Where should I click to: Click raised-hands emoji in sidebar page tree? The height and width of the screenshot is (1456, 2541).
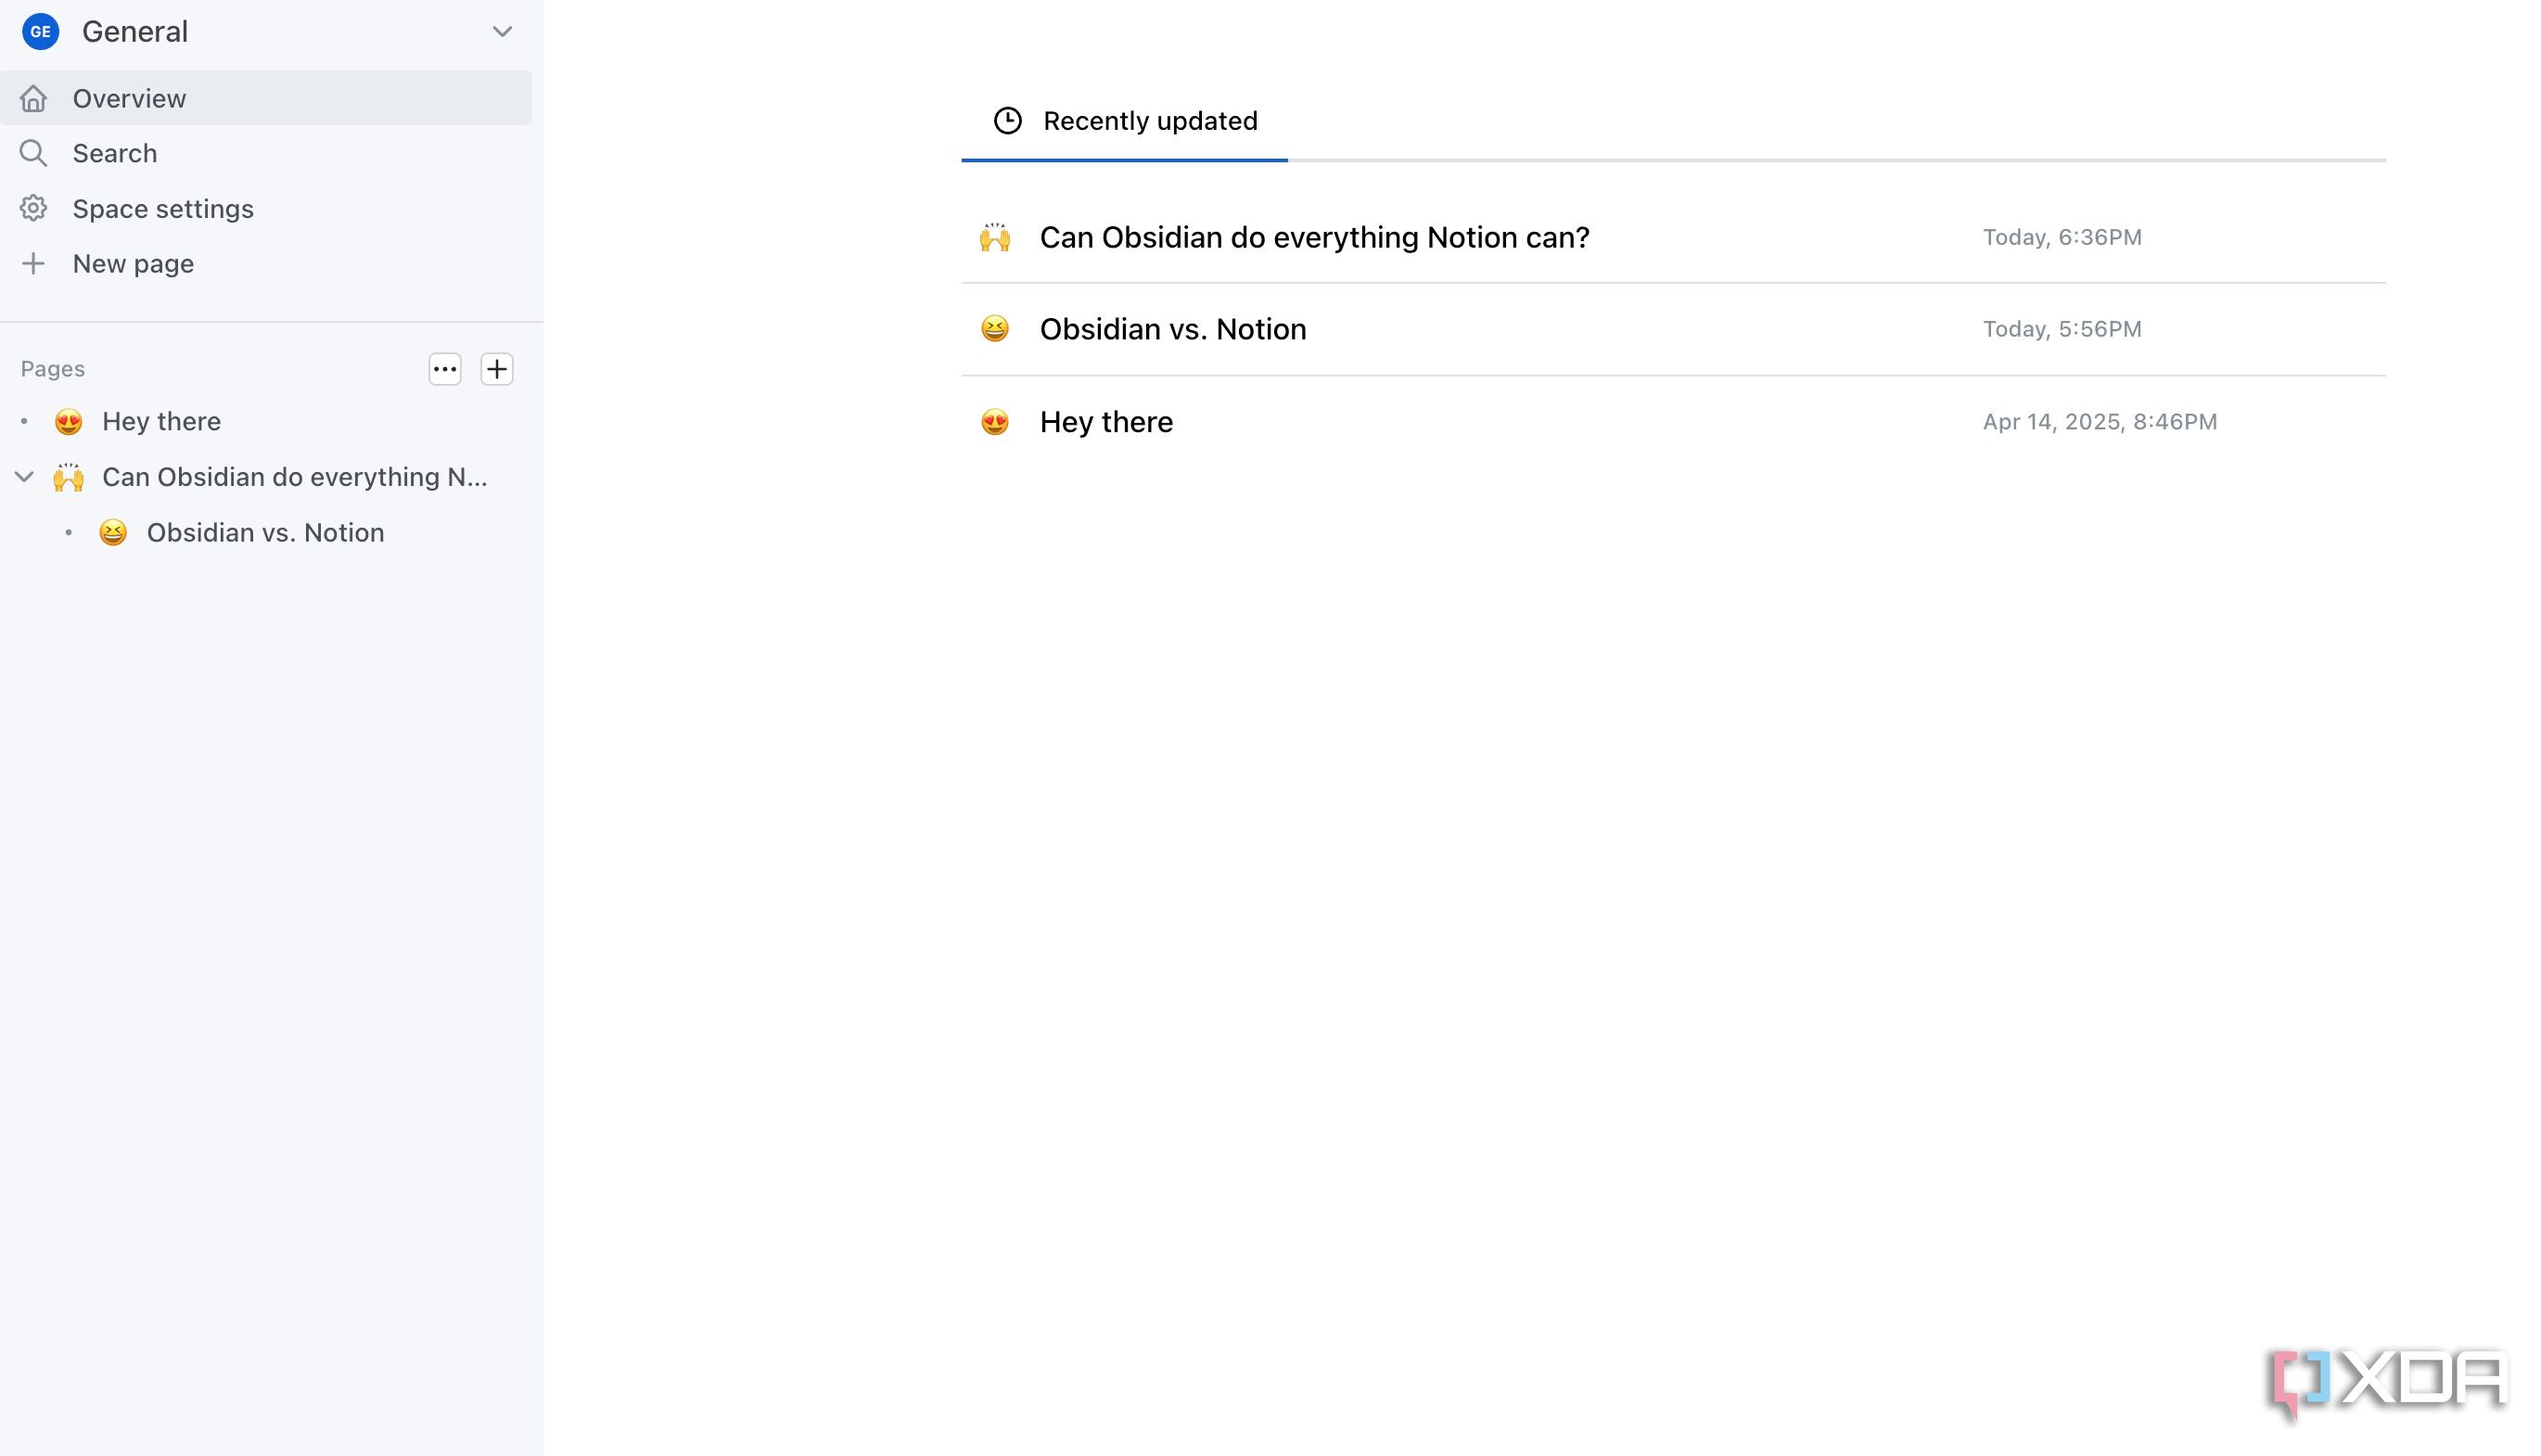click(68, 477)
